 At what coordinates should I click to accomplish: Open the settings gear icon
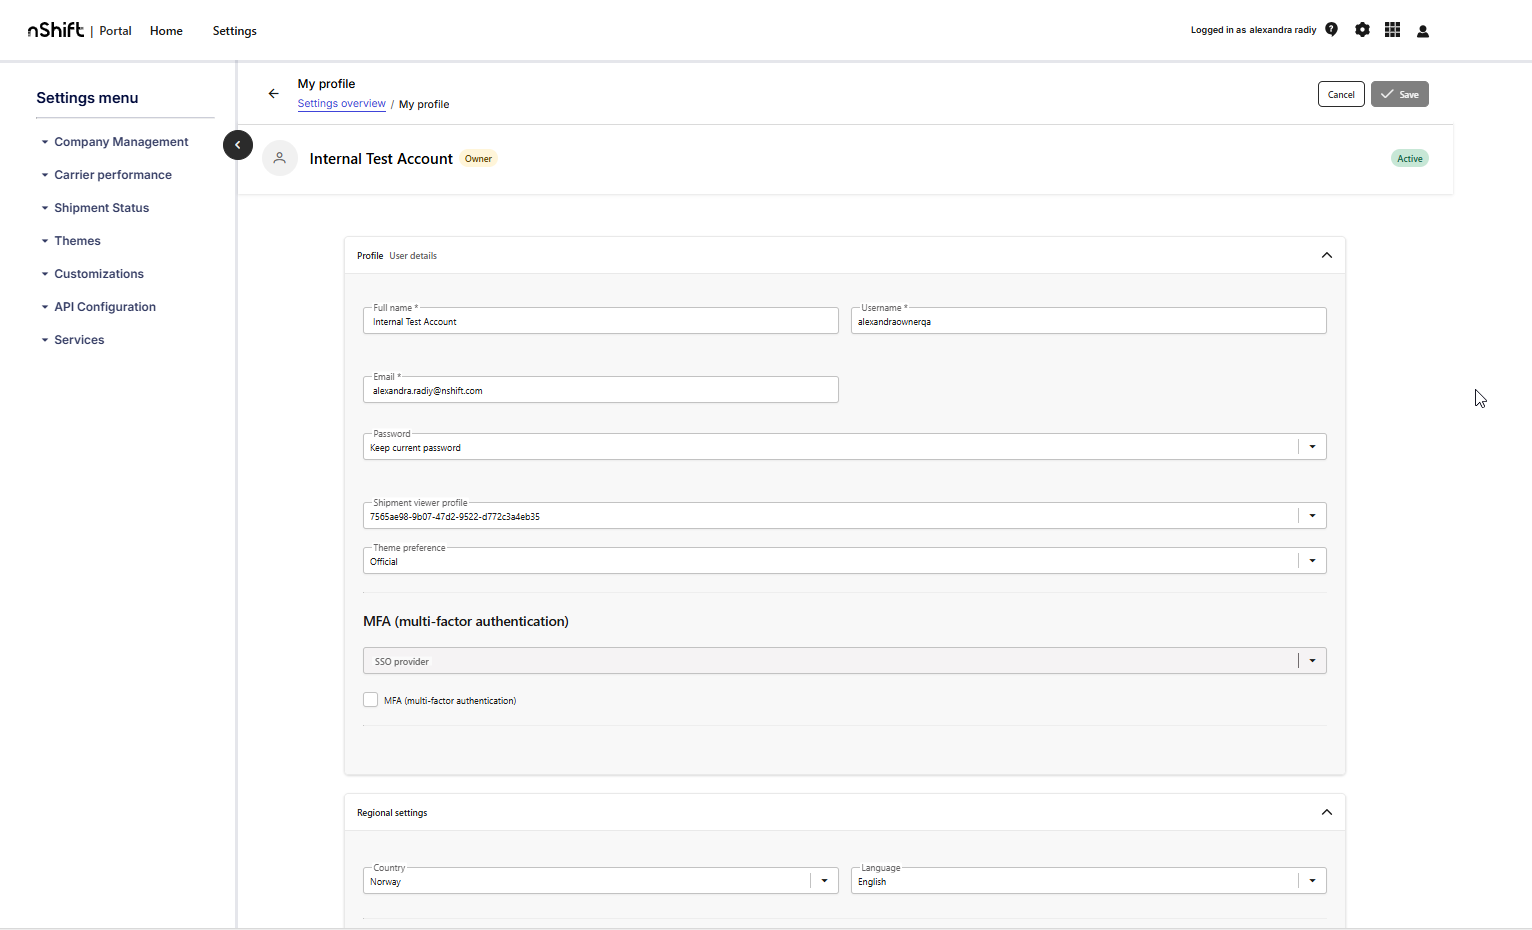[1362, 30]
